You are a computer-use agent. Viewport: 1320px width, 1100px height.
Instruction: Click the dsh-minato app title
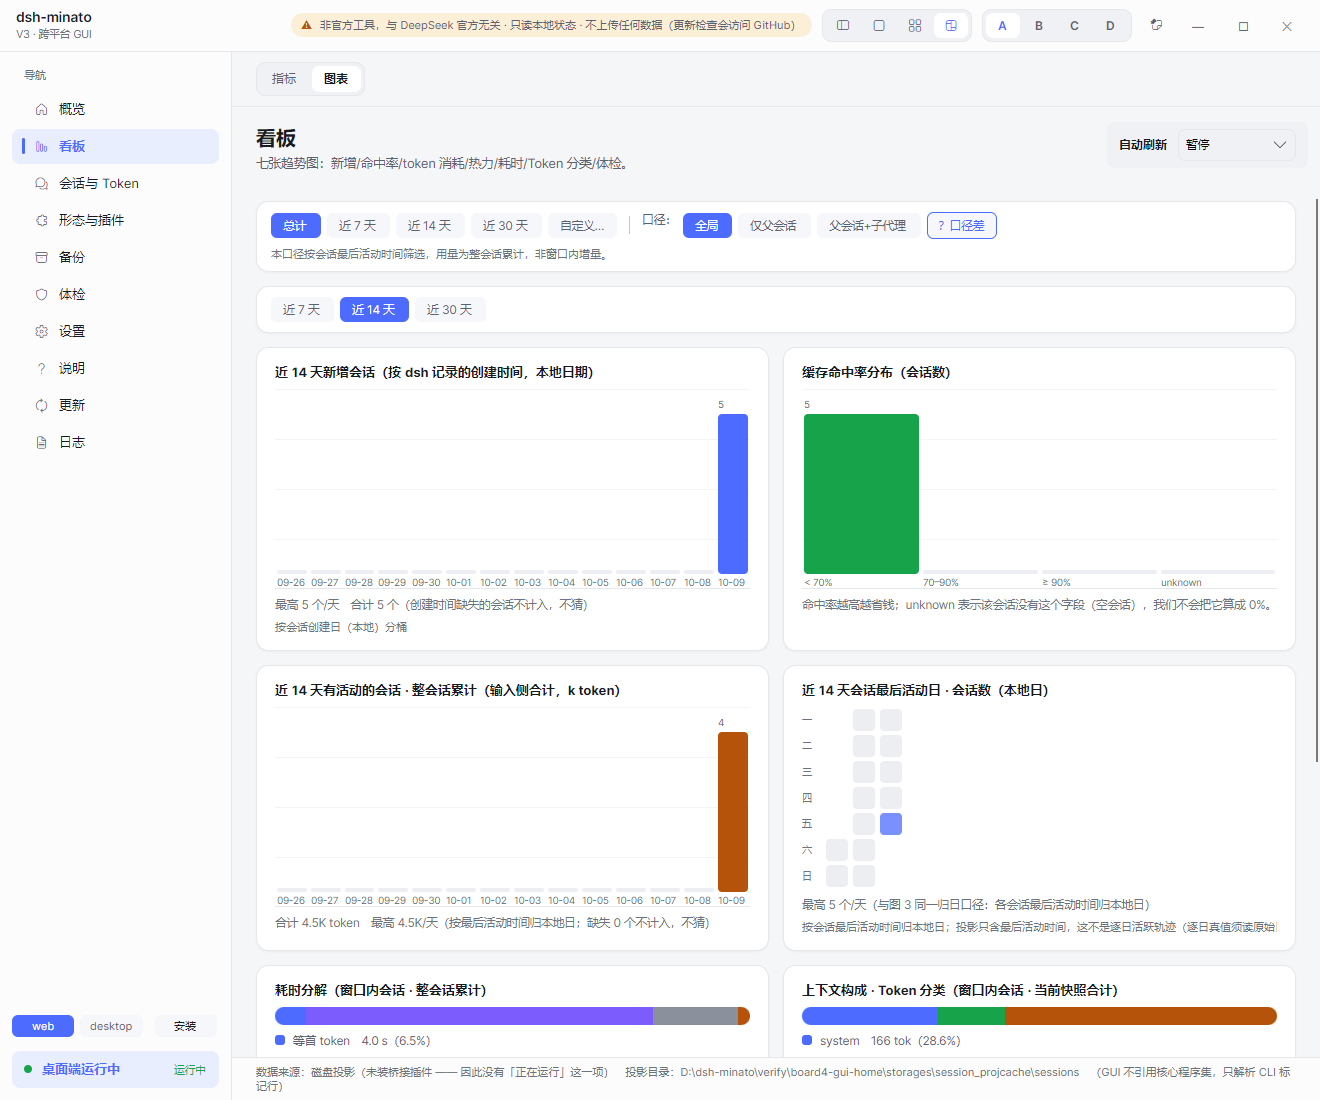coord(54,17)
